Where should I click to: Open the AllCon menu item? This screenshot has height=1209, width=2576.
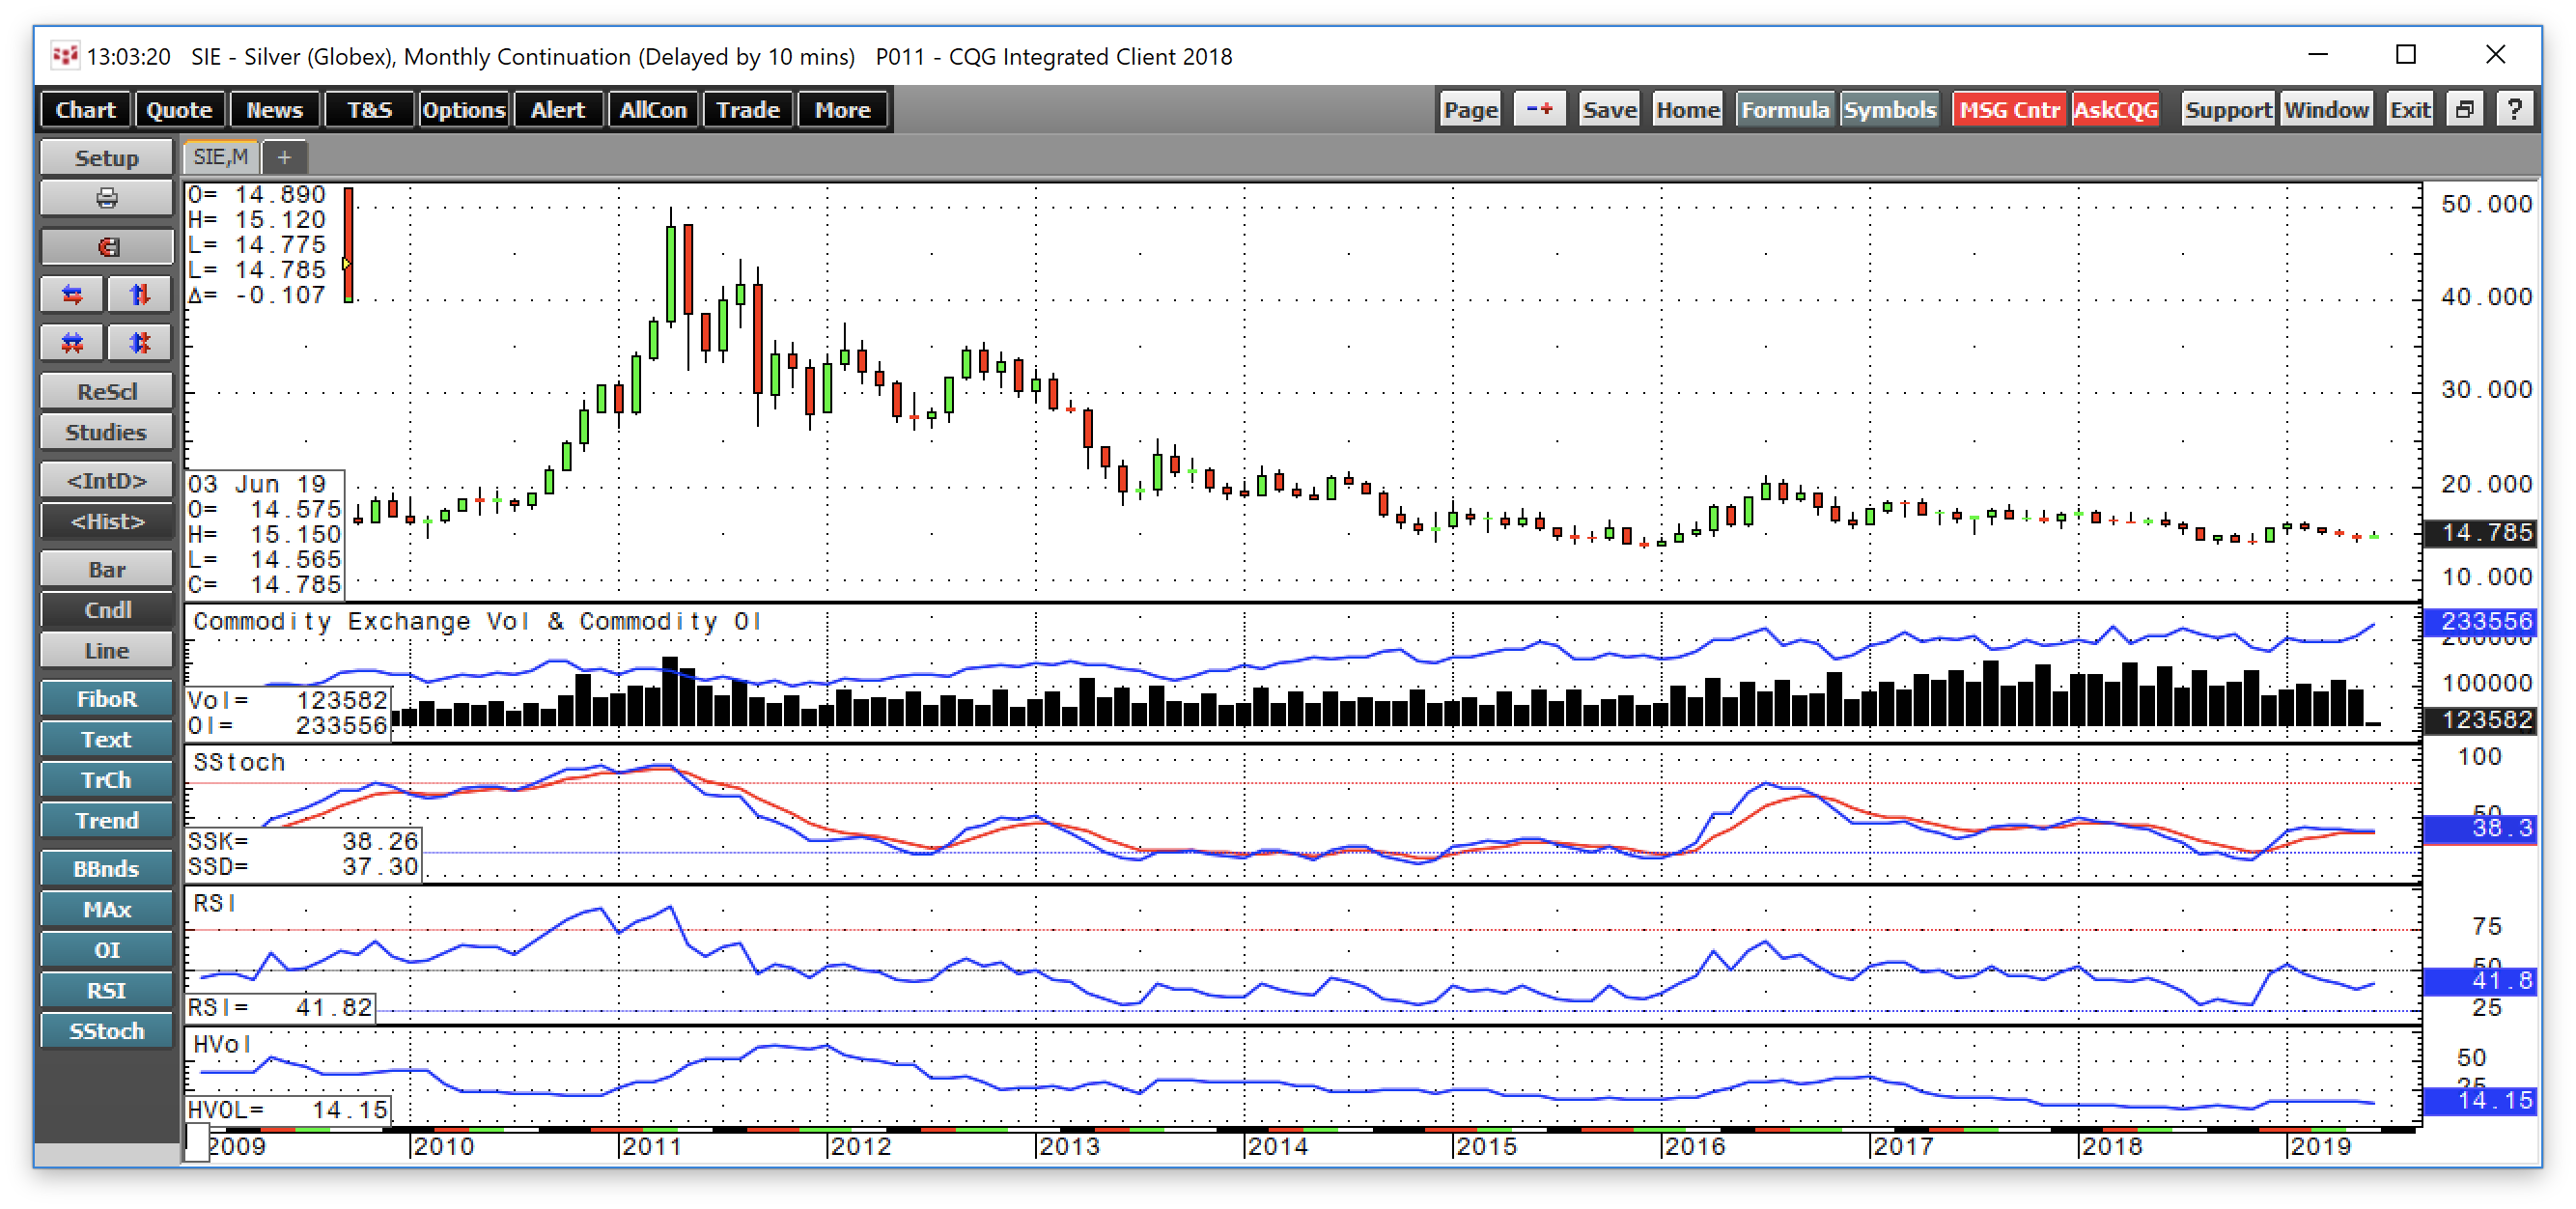pyautogui.click(x=653, y=109)
